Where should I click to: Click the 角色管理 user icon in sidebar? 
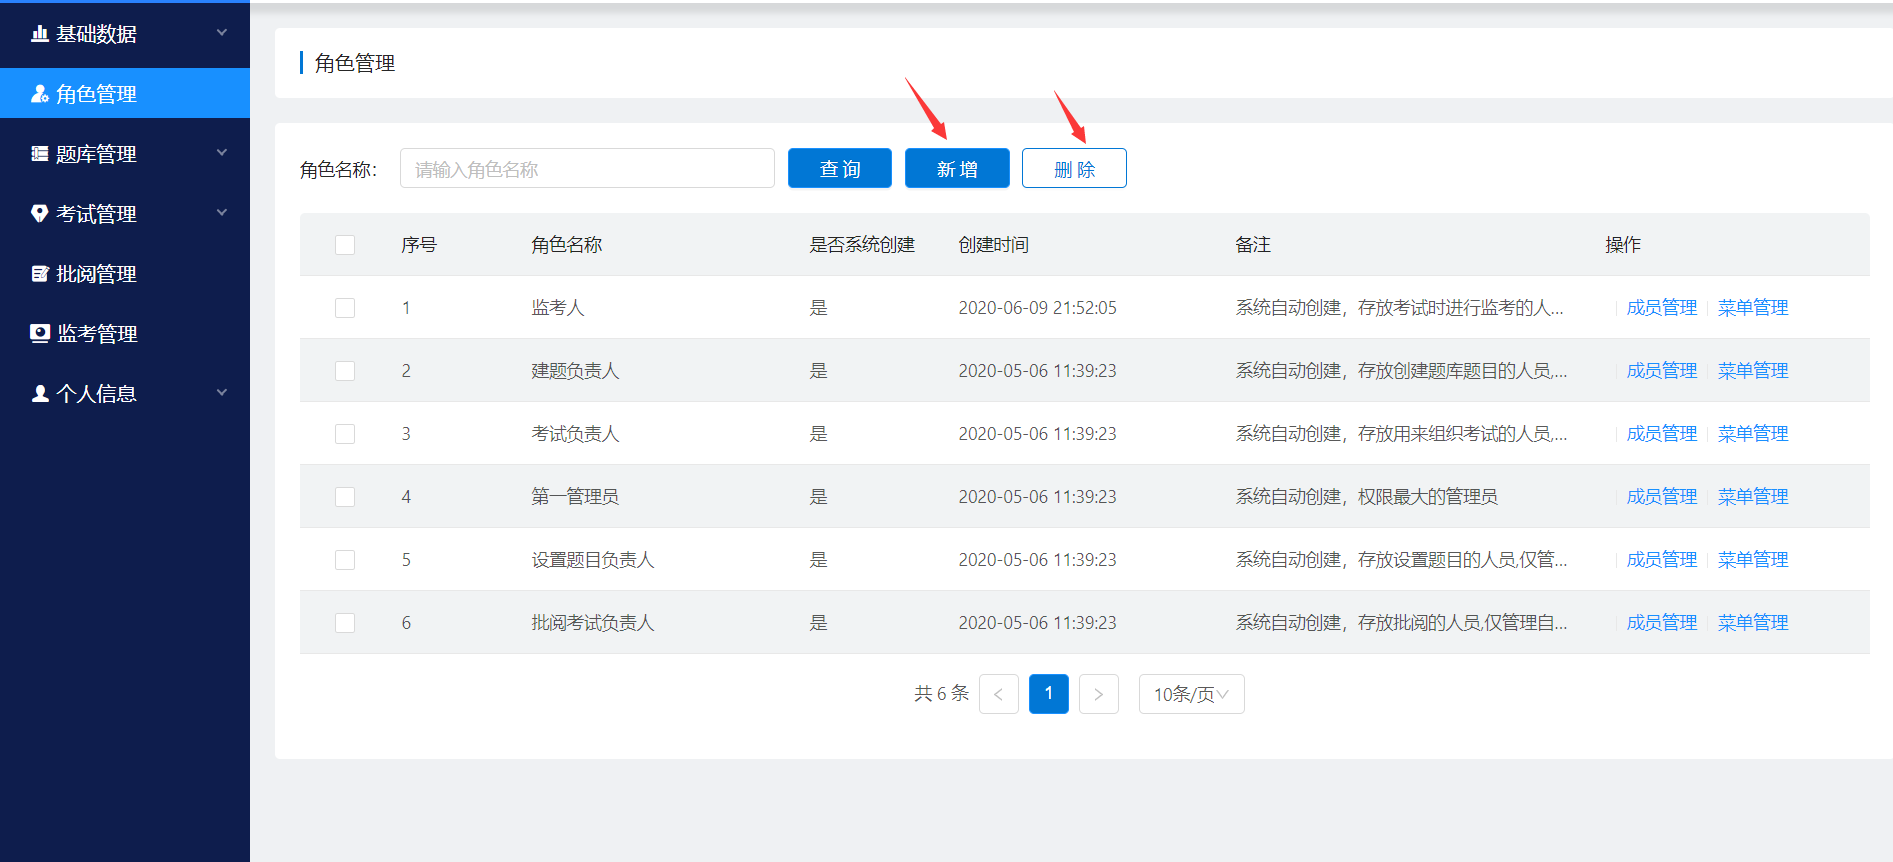(40, 94)
